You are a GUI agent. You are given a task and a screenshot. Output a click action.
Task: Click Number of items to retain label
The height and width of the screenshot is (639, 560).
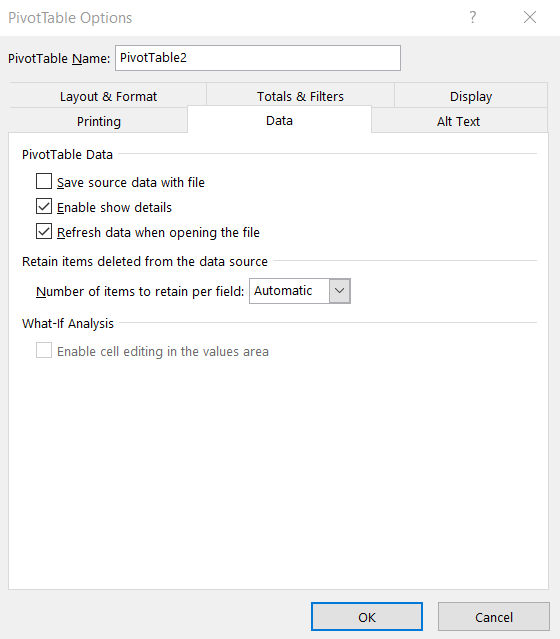tap(140, 291)
